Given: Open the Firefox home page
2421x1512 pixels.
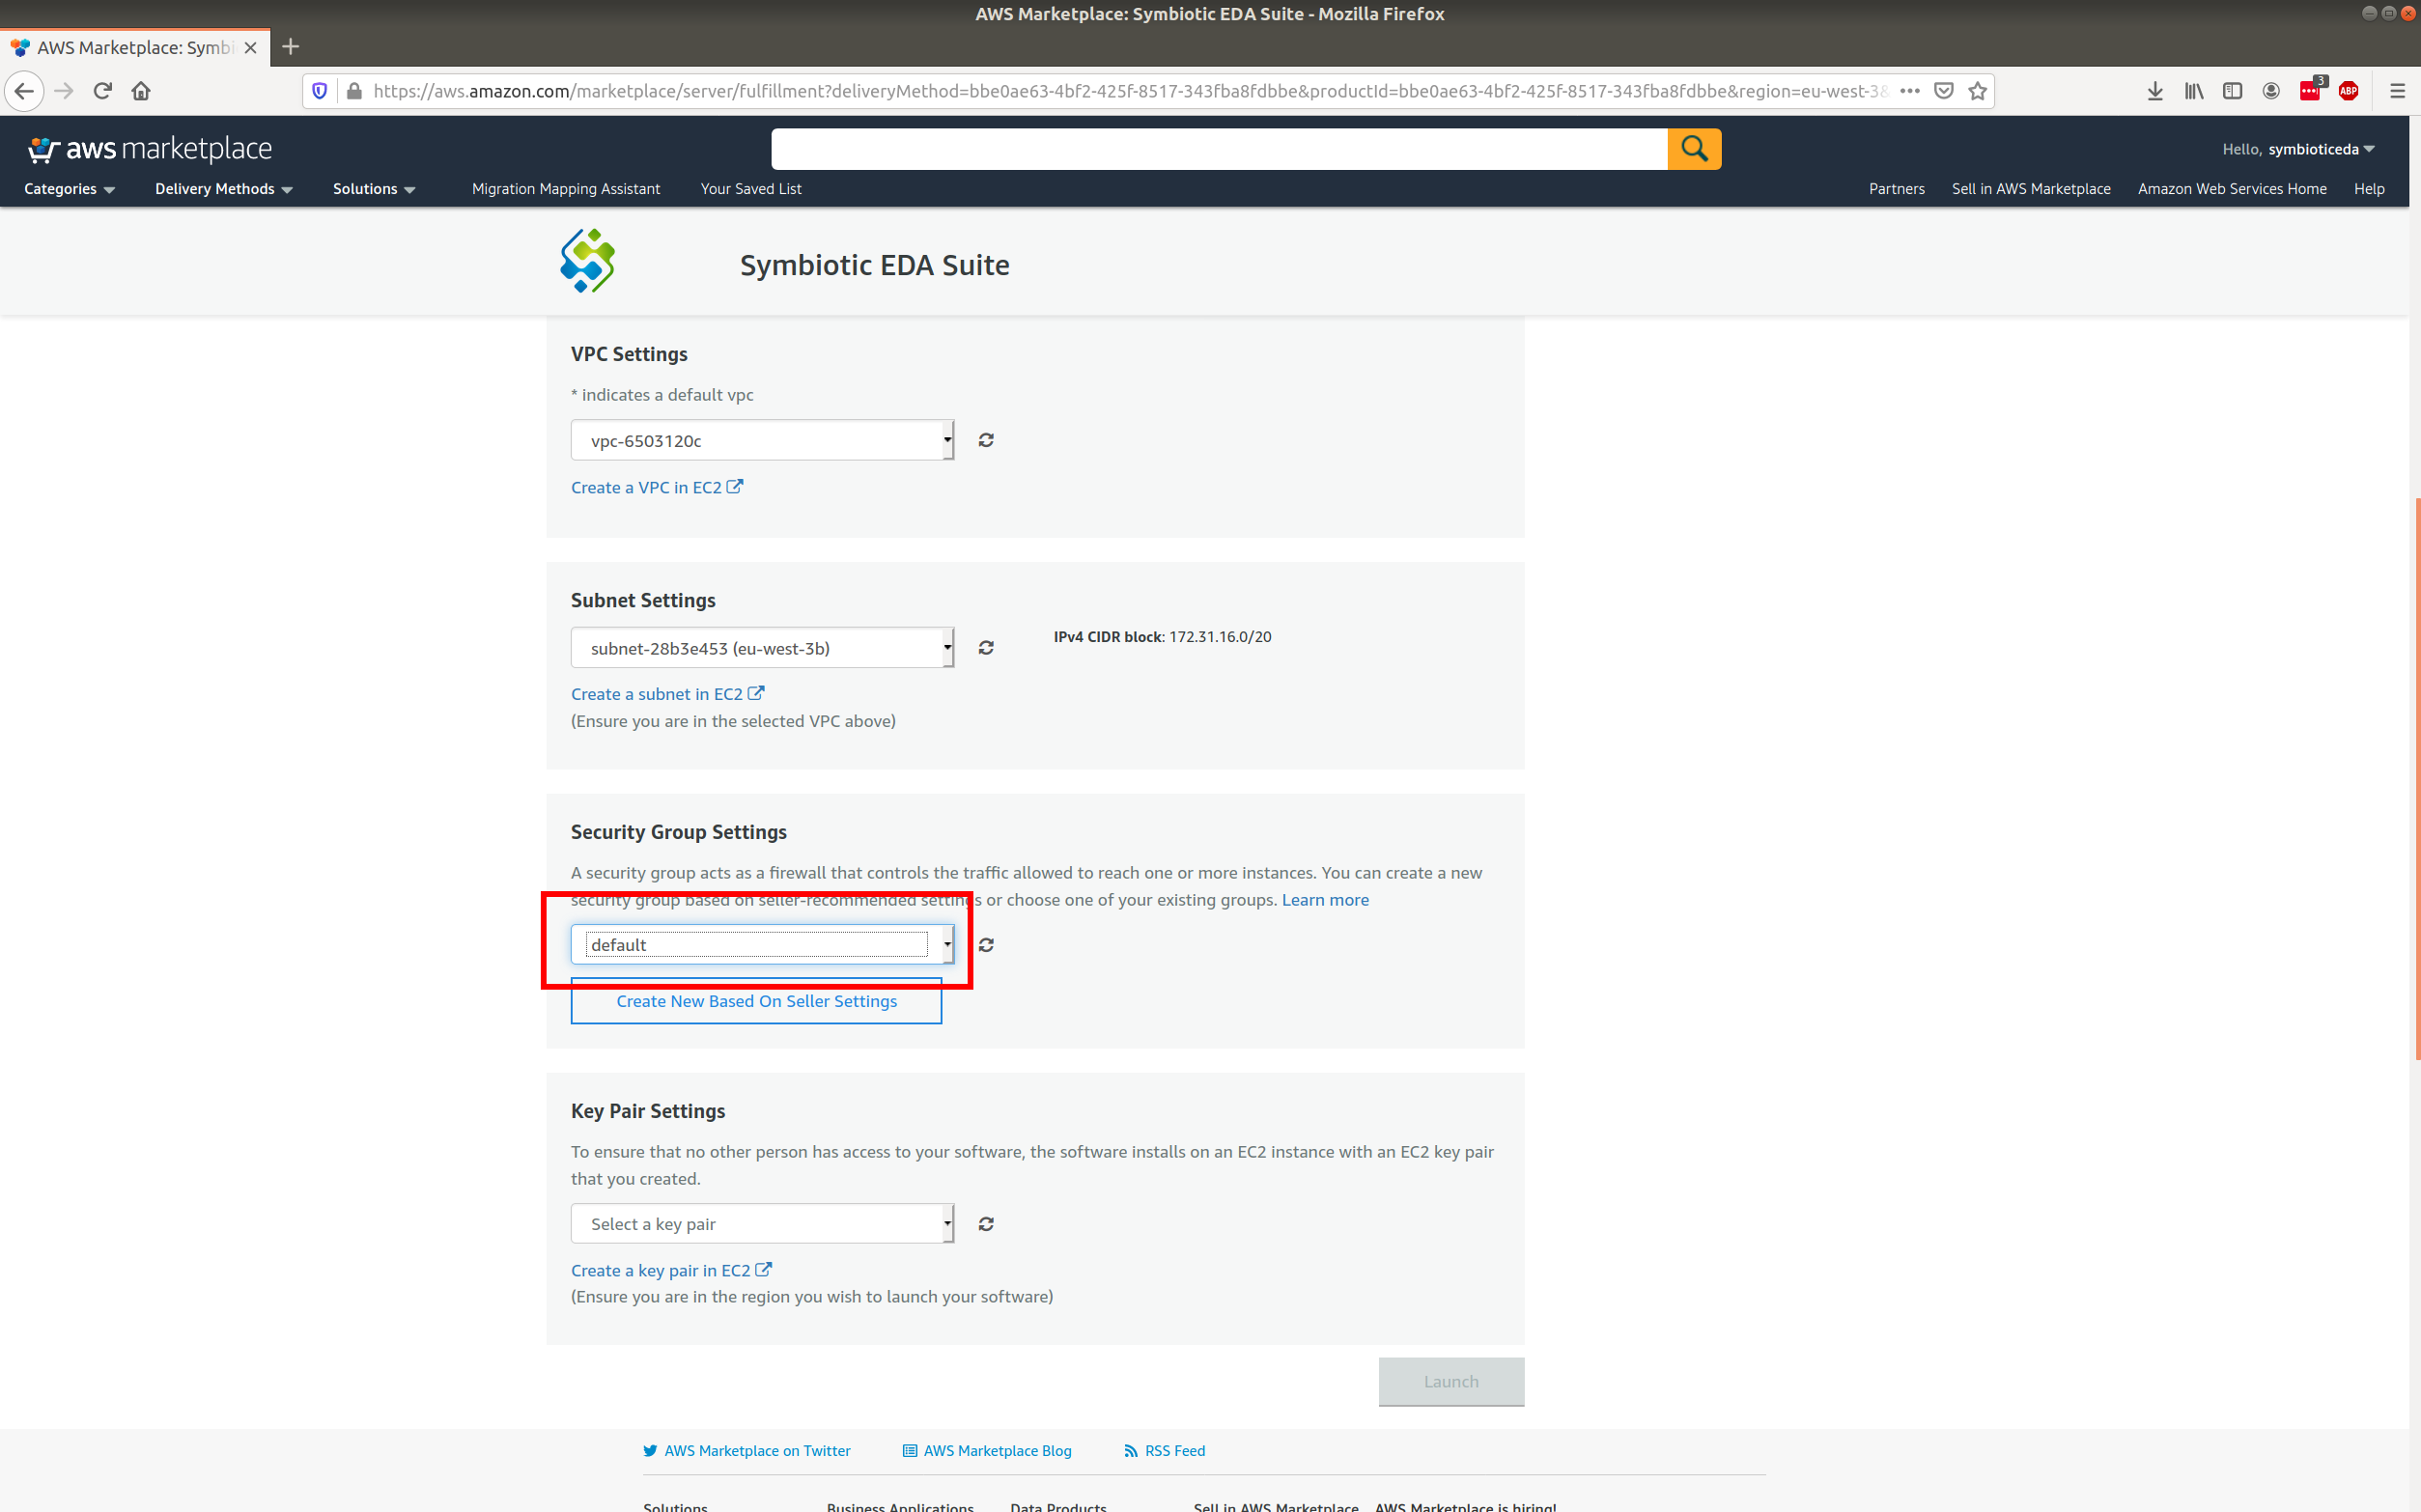Looking at the screenshot, I should [141, 91].
